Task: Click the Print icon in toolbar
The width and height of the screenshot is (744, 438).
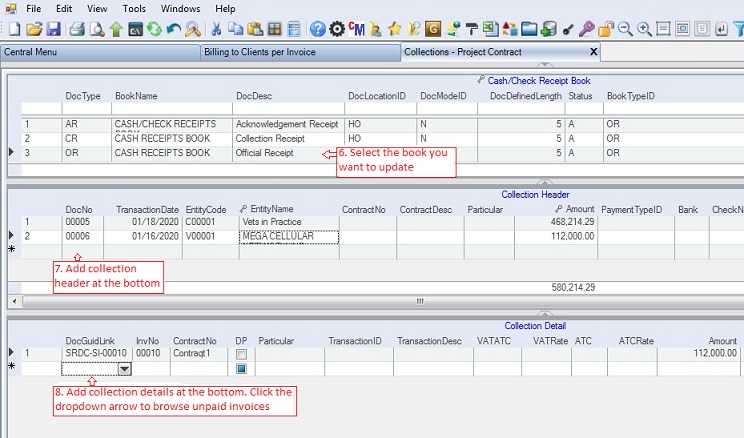Action: point(77,29)
